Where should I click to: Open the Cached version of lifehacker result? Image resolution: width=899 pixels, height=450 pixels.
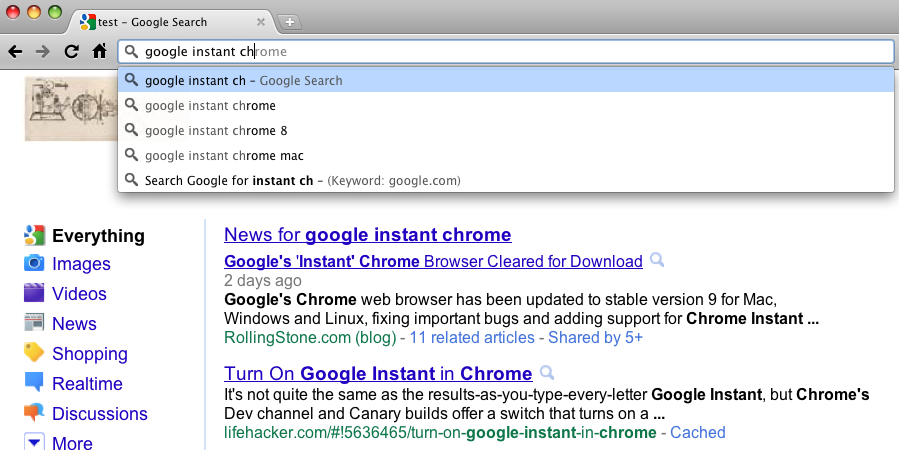(697, 432)
